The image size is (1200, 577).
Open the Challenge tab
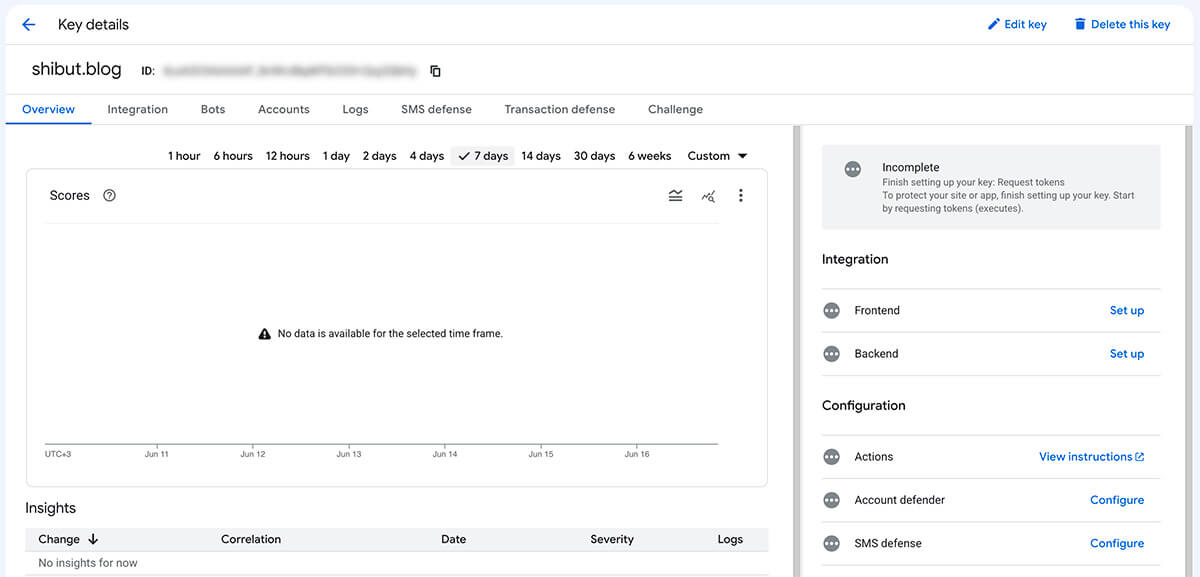(675, 109)
